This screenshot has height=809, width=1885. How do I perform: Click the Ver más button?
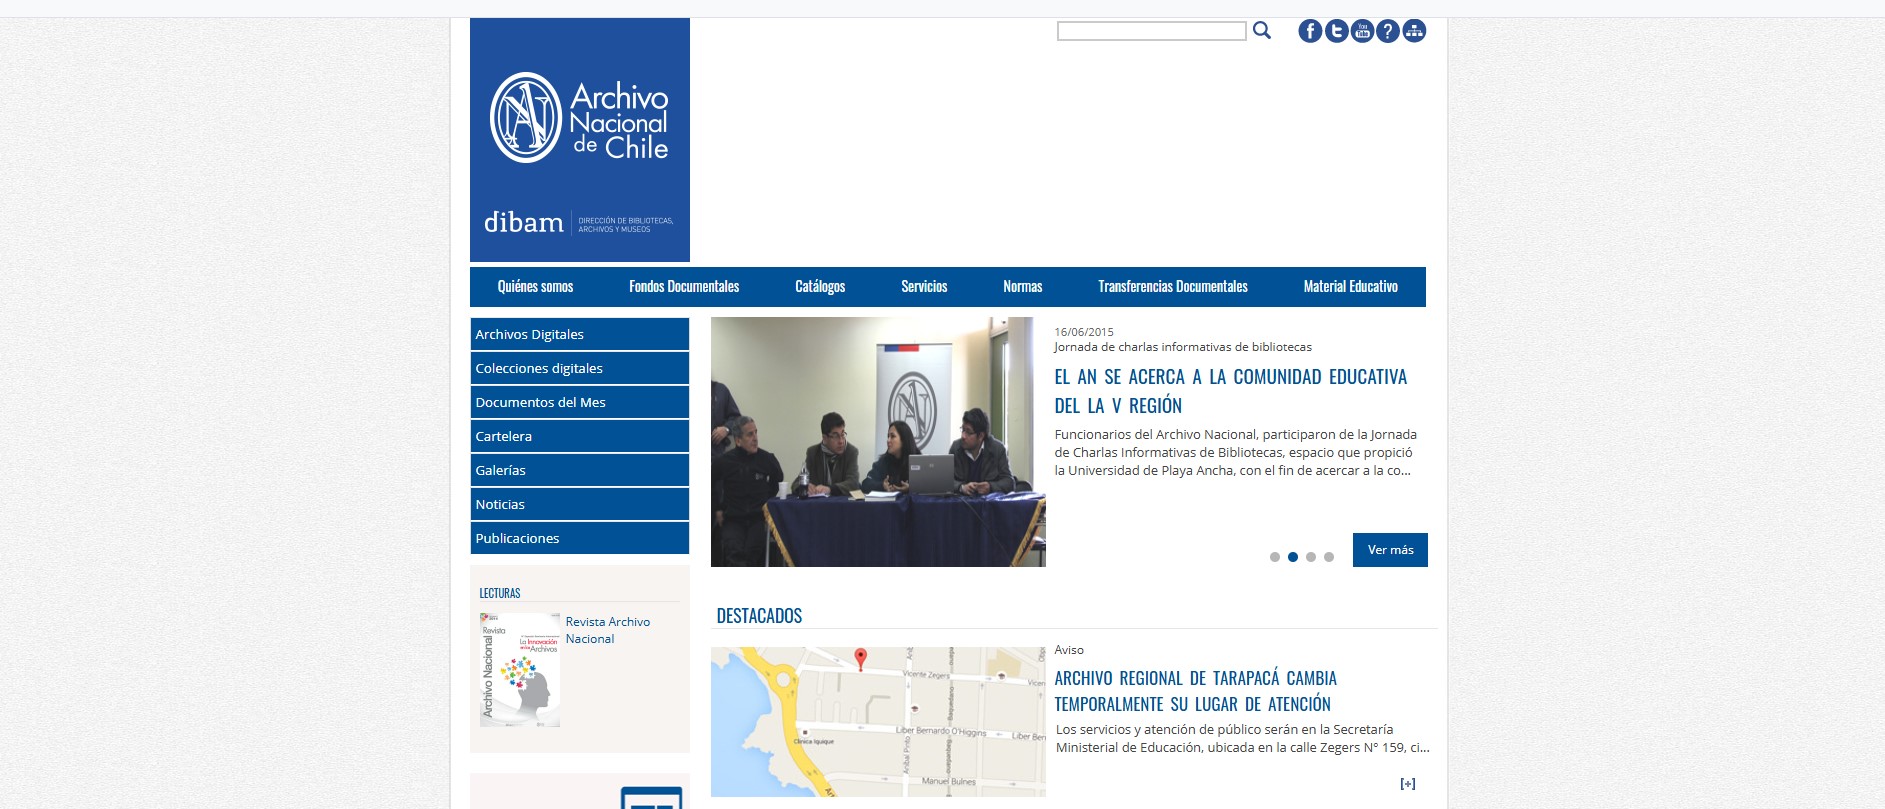(x=1390, y=550)
